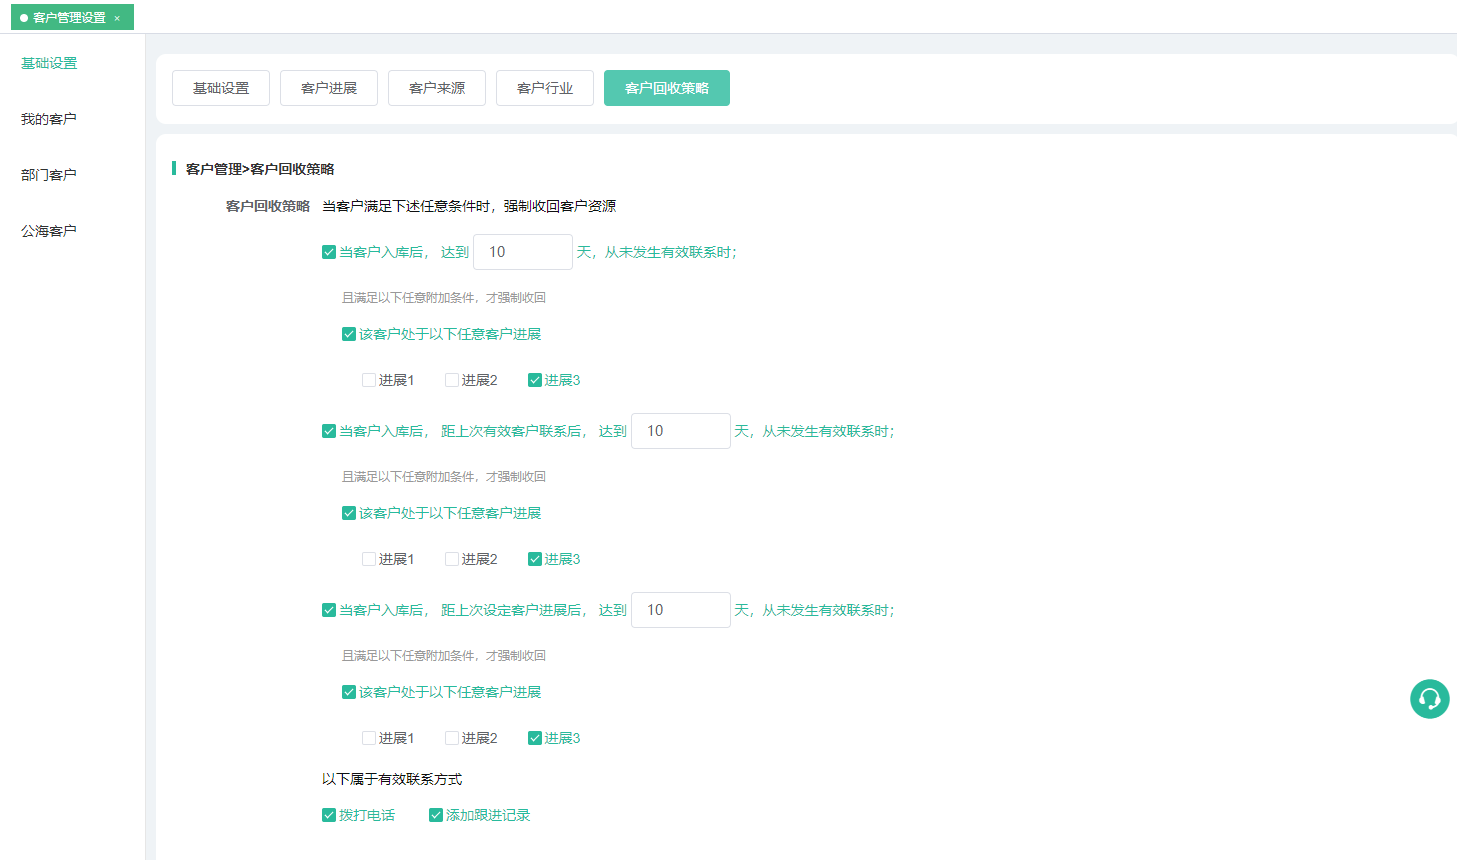Open the 客户进展 tab

329,88
